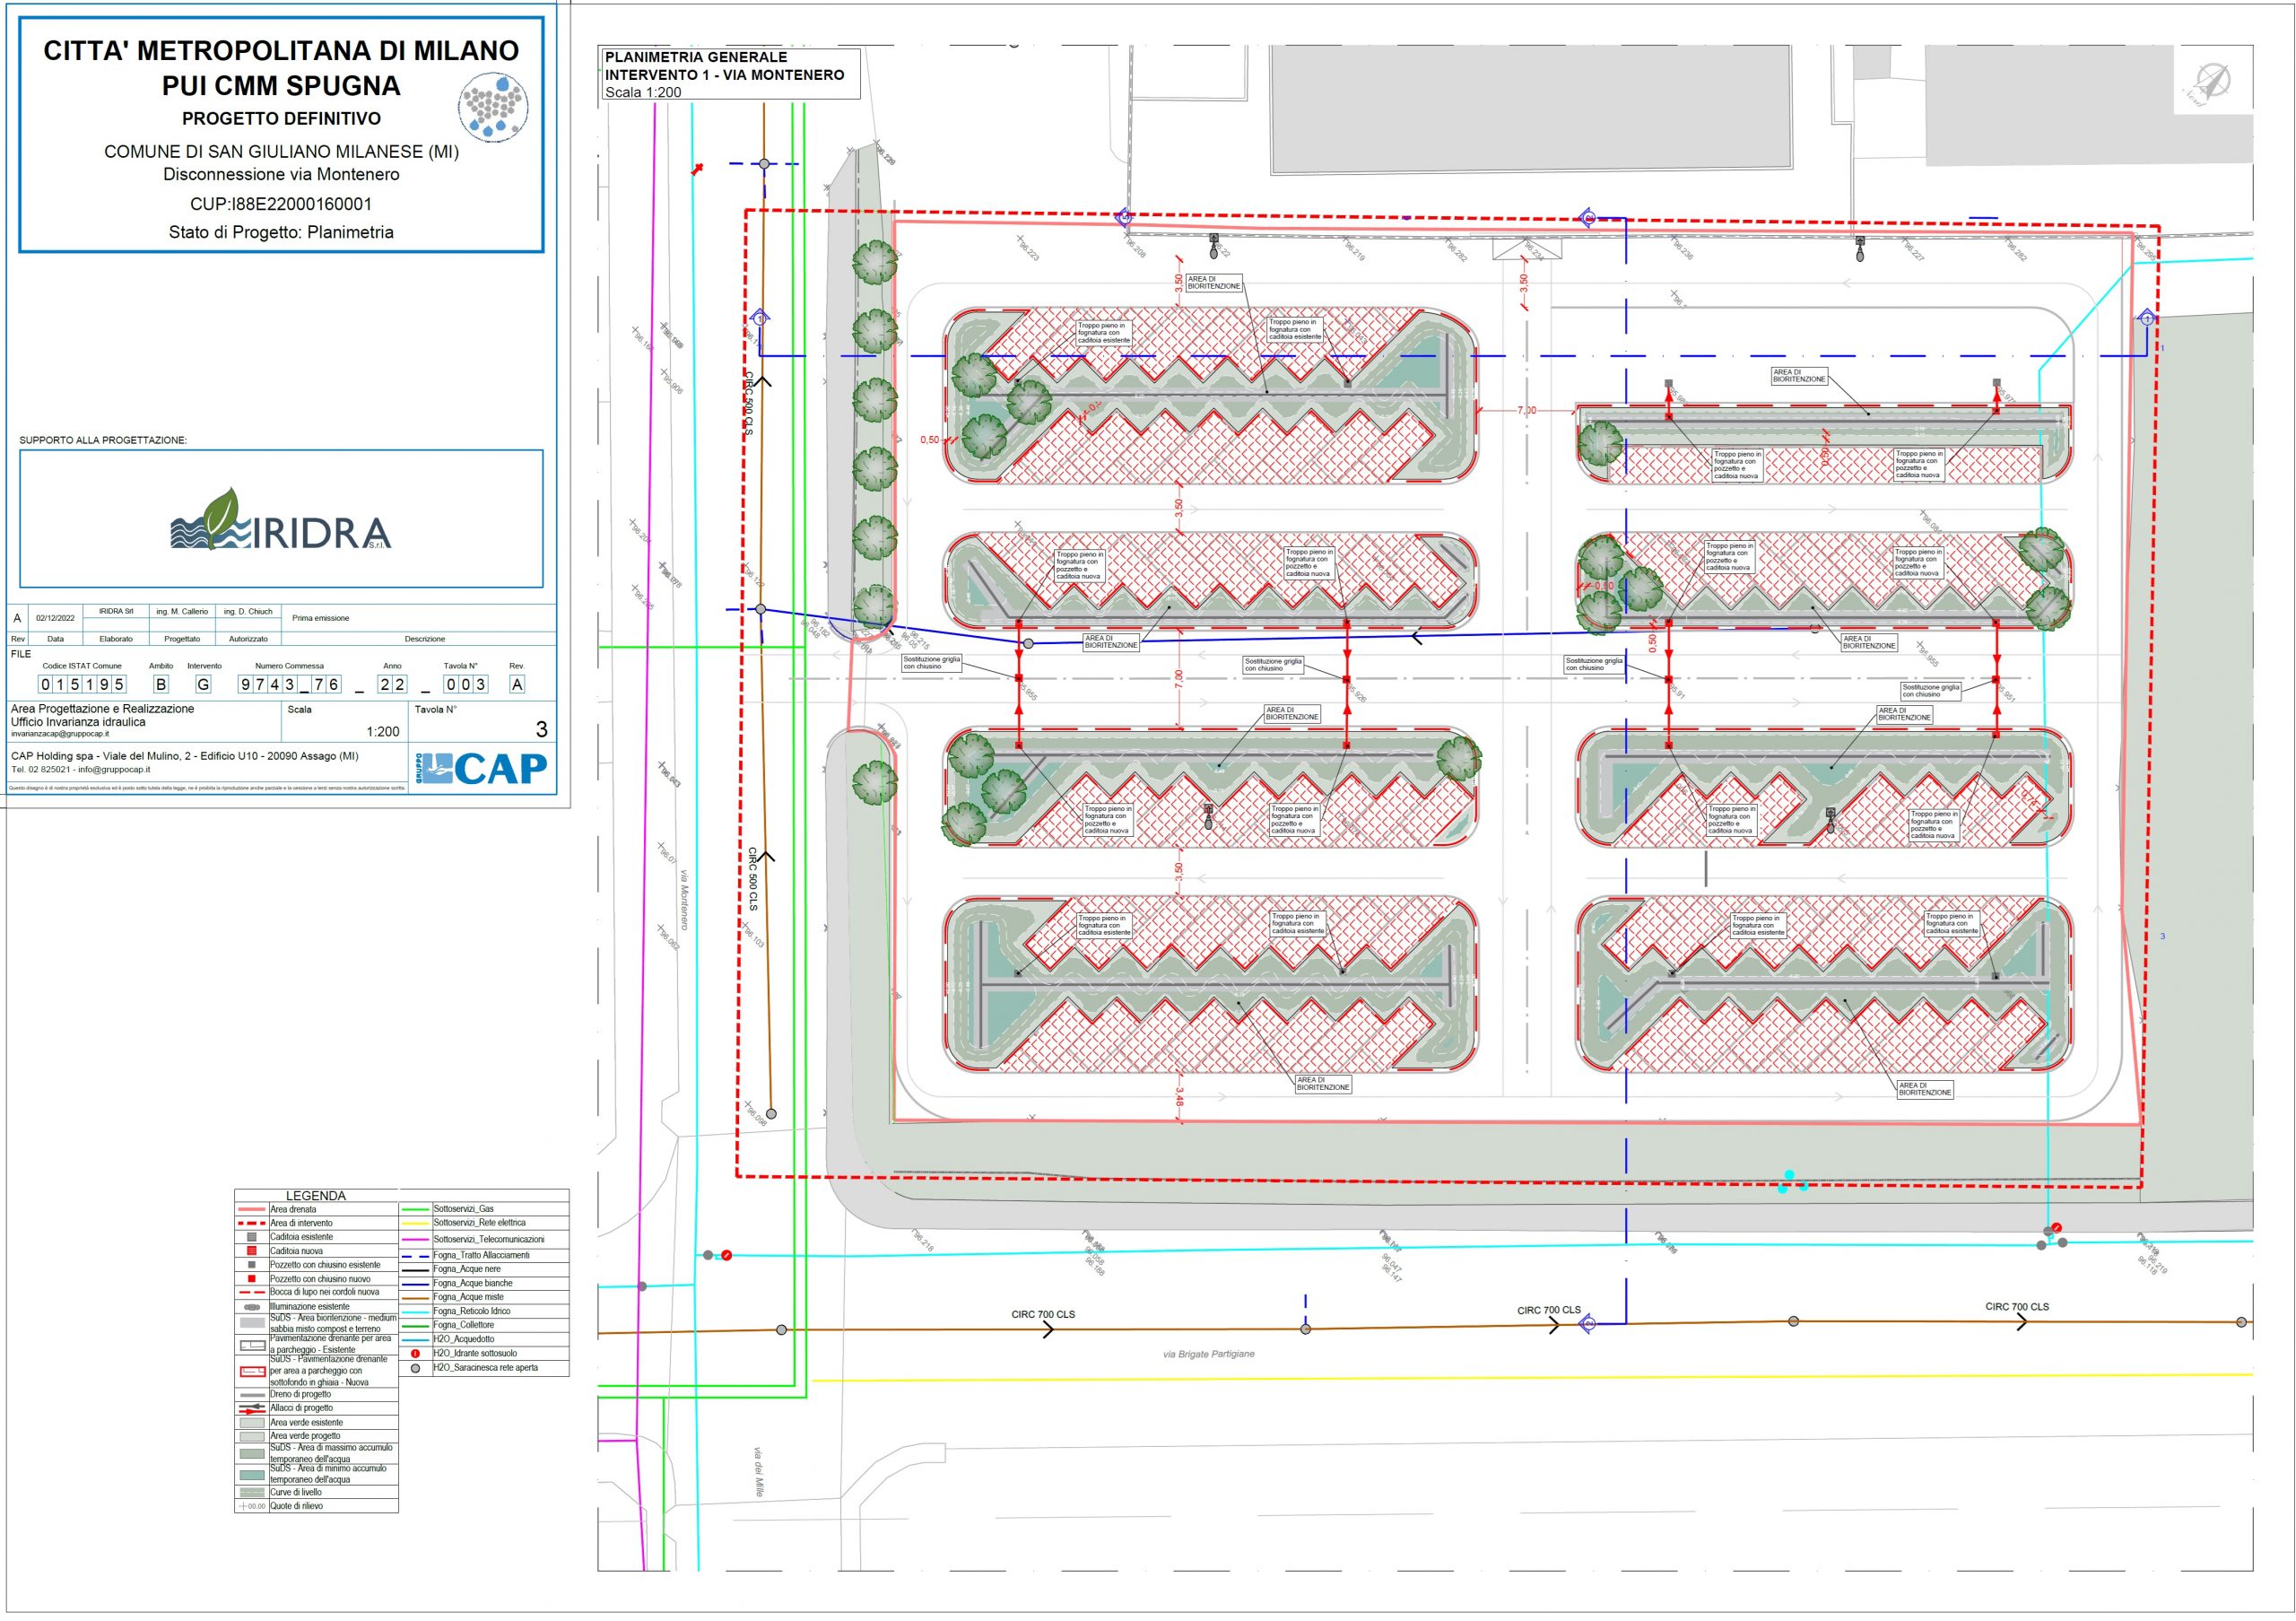The width and height of the screenshot is (2296, 1621).
Task: Click the revision date 02/12/2022
Action: point(55,618)
